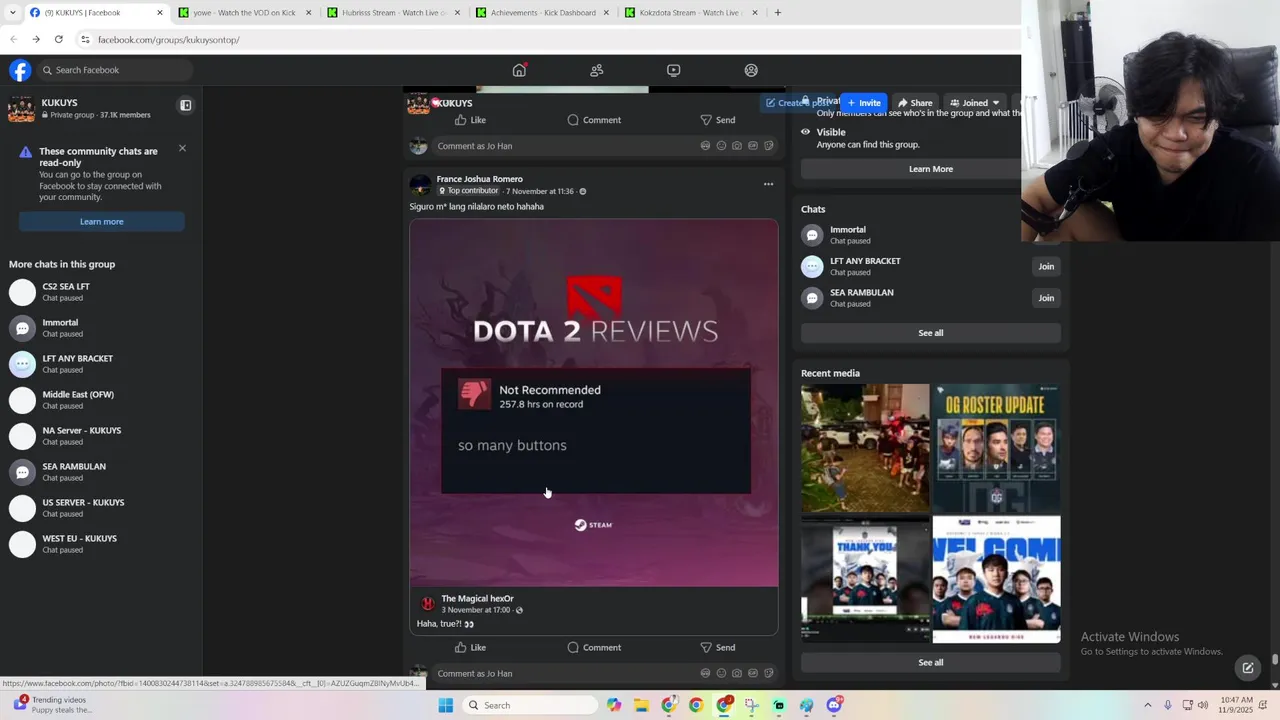Image resolution: width=1280 pixels, height=720 pixels.
Task: Start a new message with the compose icon
Action: 1247,668
